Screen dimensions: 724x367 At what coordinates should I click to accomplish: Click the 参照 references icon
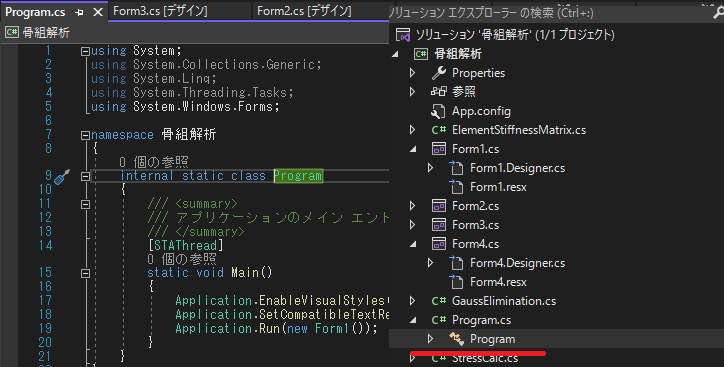tap(439, 91)
